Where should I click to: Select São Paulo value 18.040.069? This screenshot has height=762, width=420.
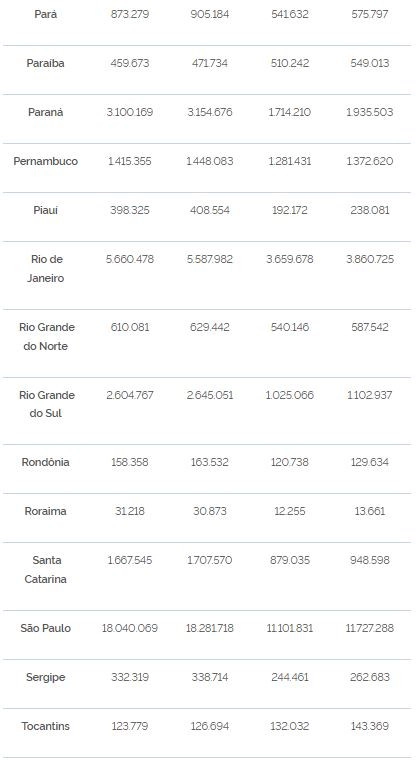pos(130,628)
